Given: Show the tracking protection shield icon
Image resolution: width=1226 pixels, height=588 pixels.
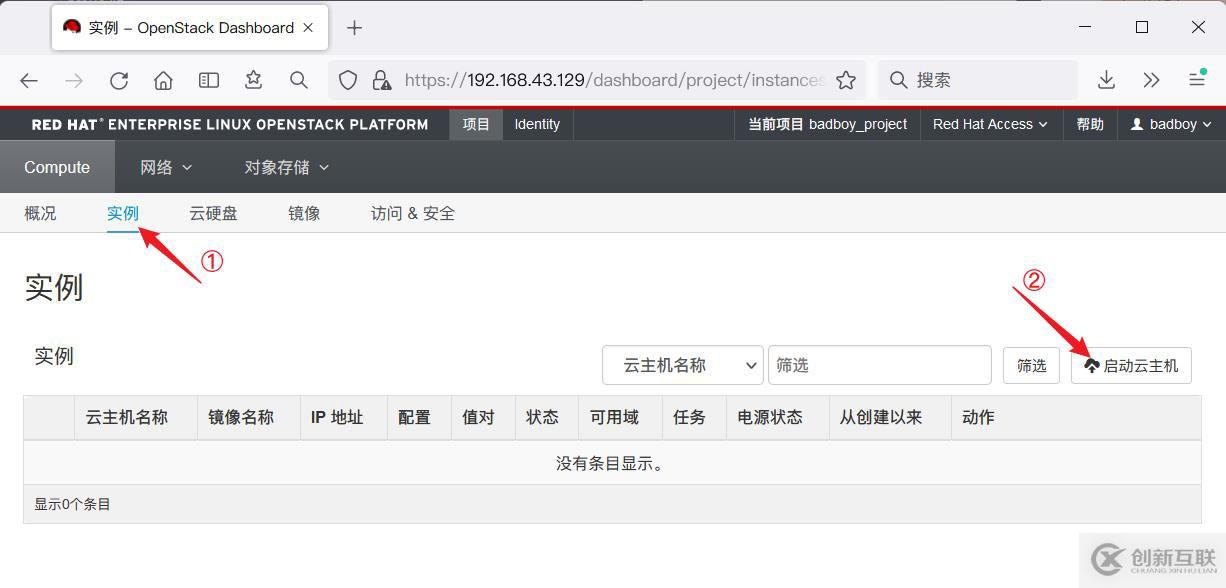Looking at the screenshot, I should [348, 81].
